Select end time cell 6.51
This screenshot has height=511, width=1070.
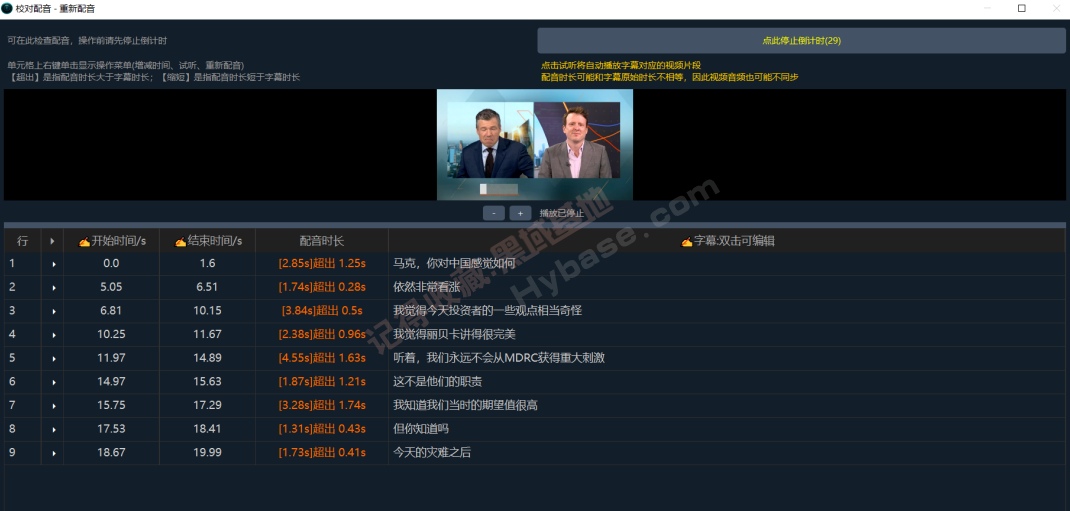point(207,287)
